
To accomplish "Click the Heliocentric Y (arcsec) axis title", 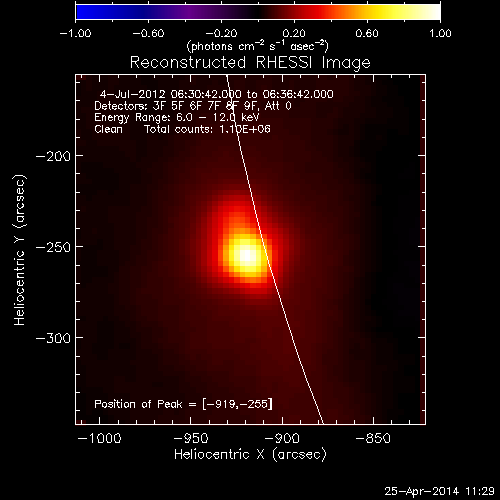I will [x=19, y=250].
